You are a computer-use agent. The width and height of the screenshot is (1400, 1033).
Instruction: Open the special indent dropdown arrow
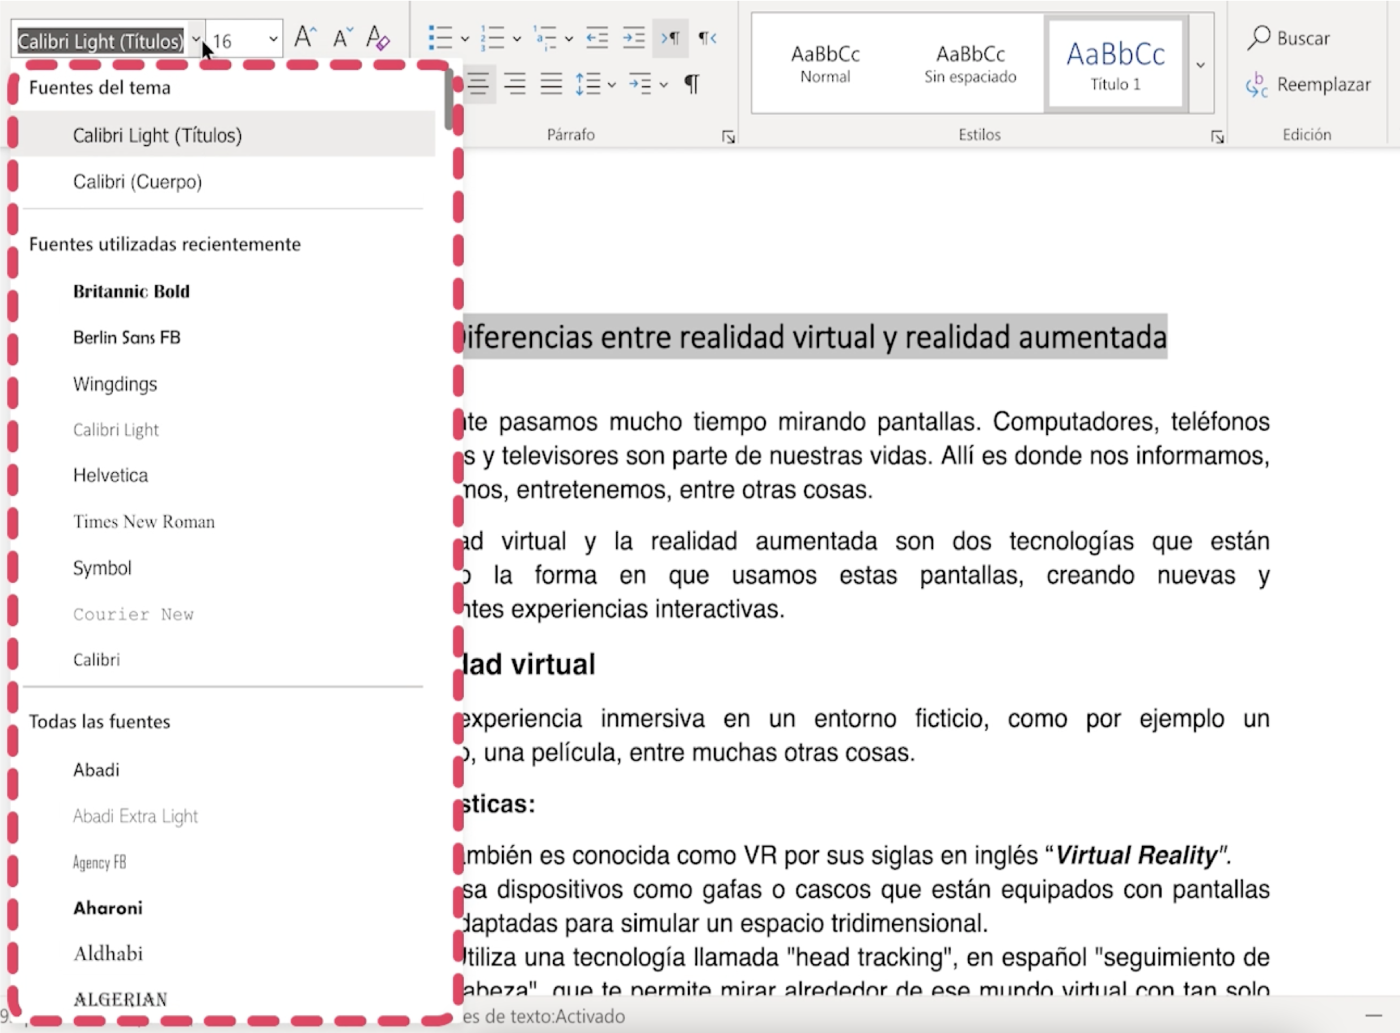(664, 84)
